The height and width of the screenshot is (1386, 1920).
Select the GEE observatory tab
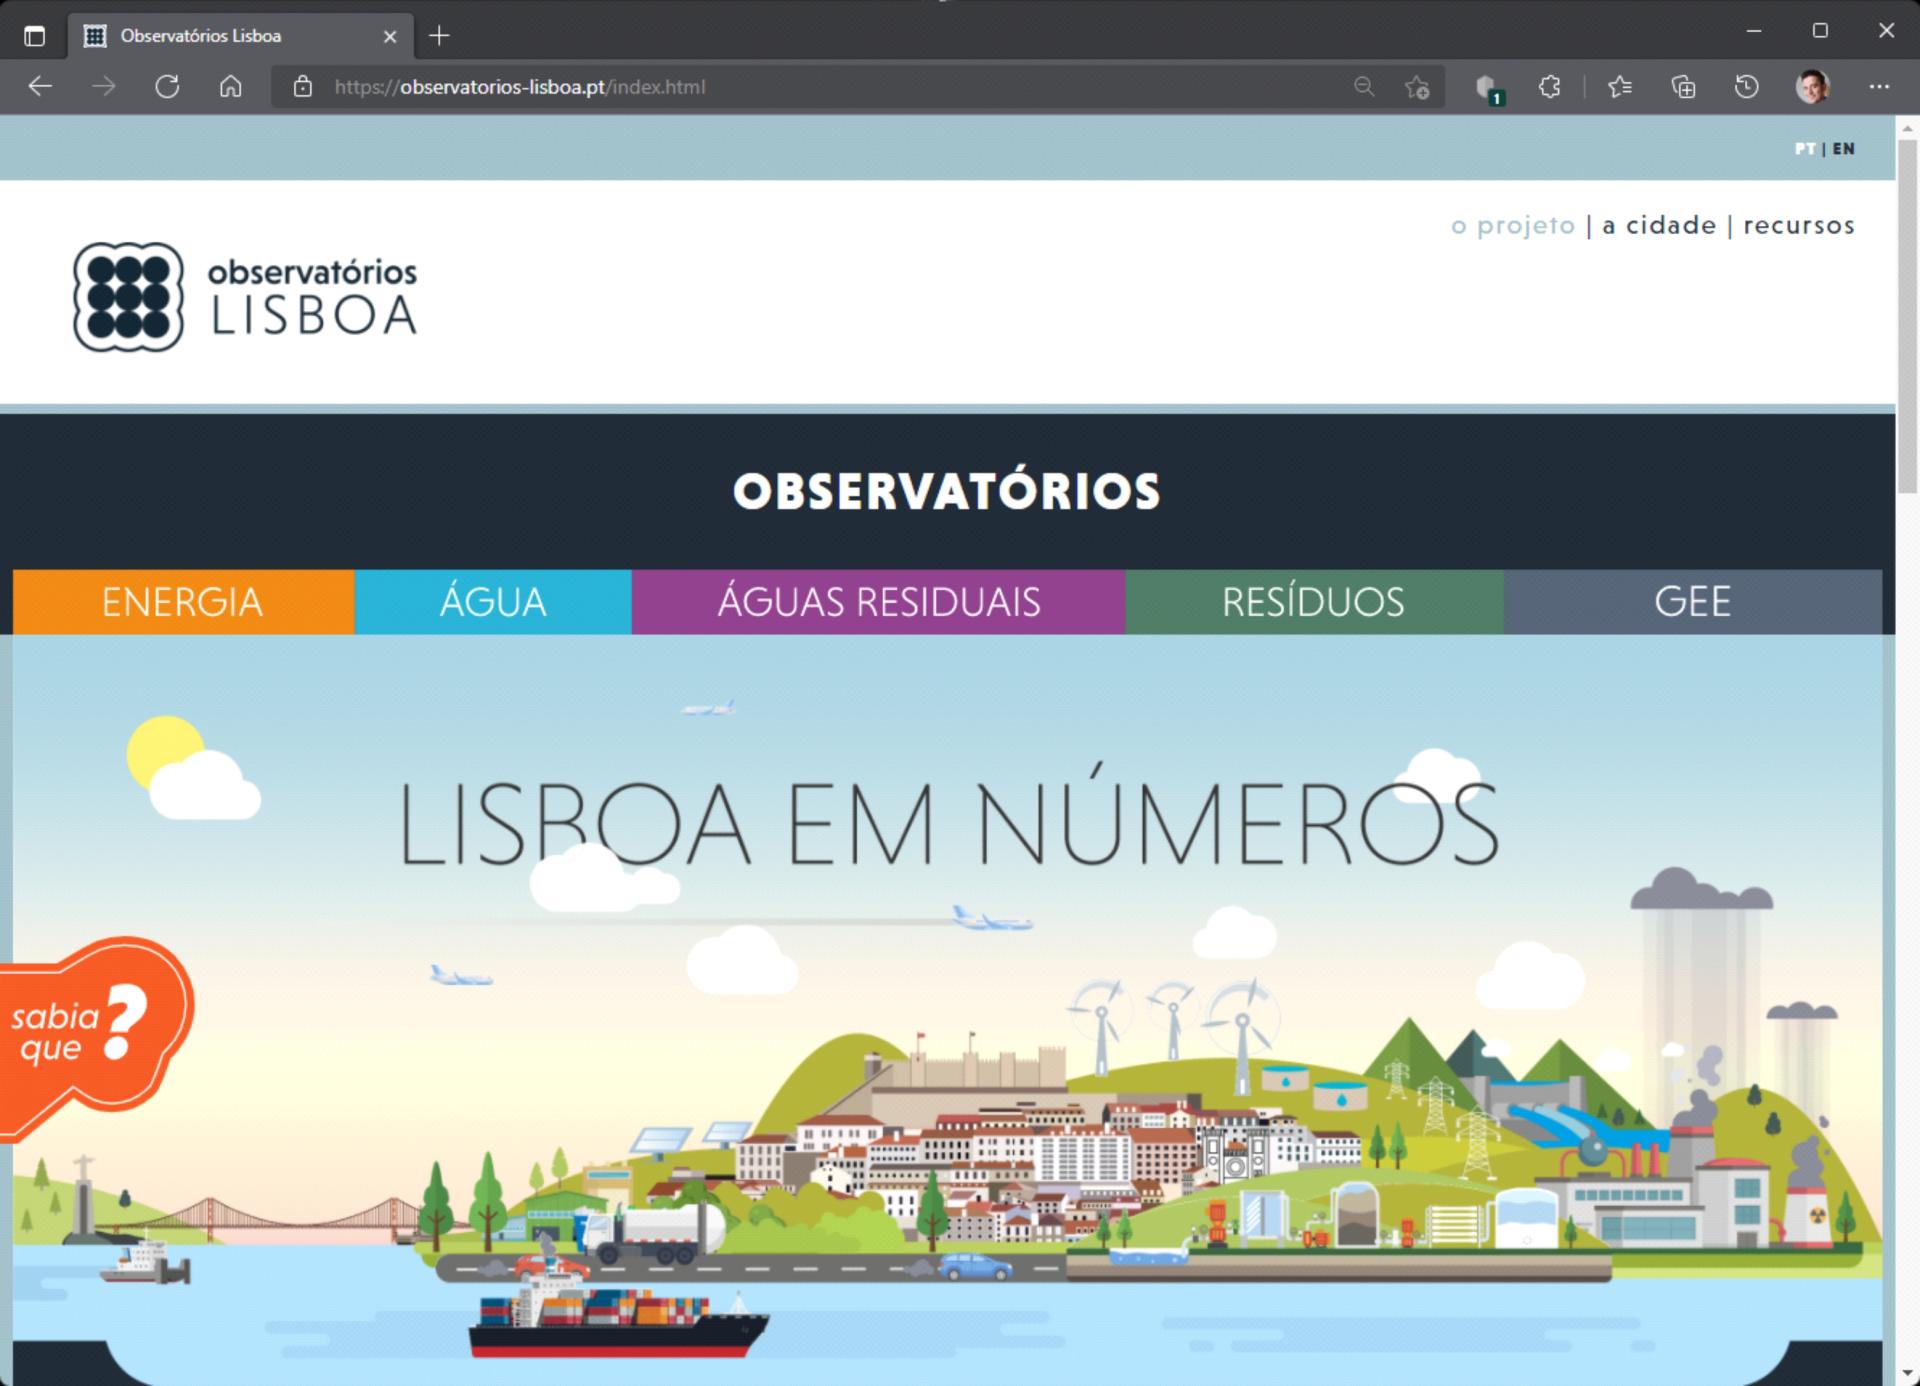1692,602
